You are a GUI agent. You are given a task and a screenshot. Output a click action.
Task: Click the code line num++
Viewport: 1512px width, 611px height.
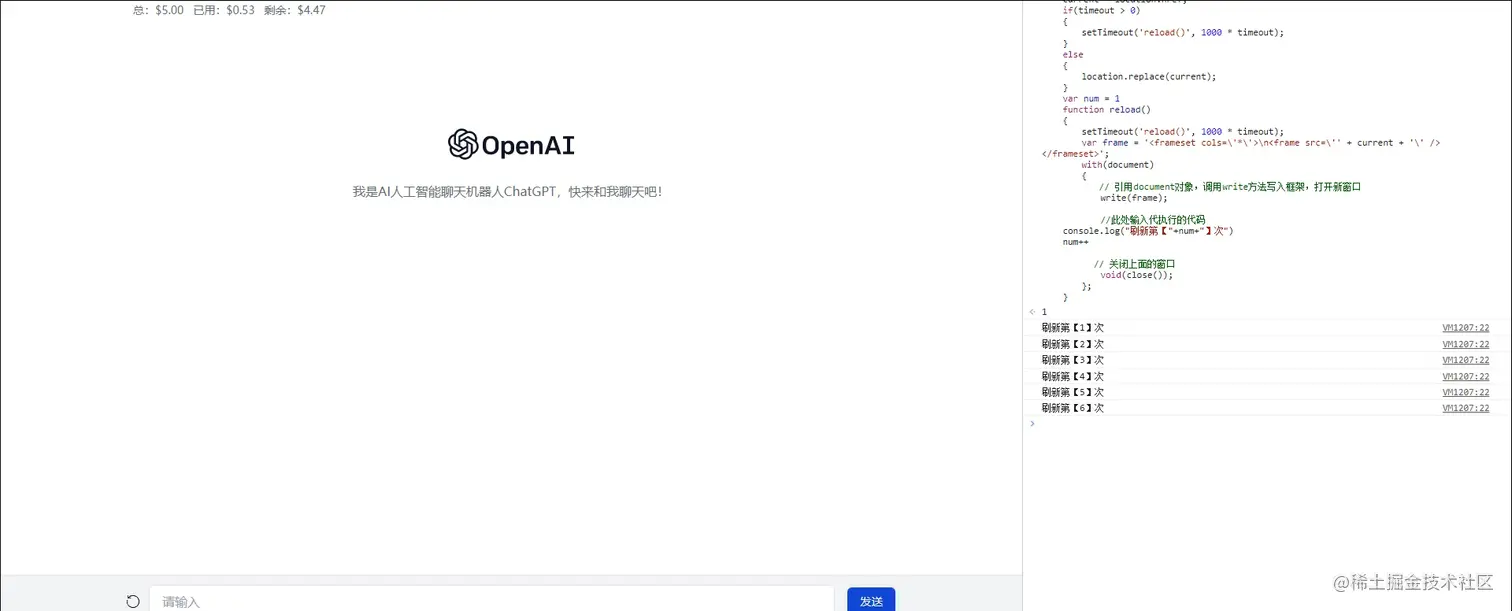(1075, 242)
